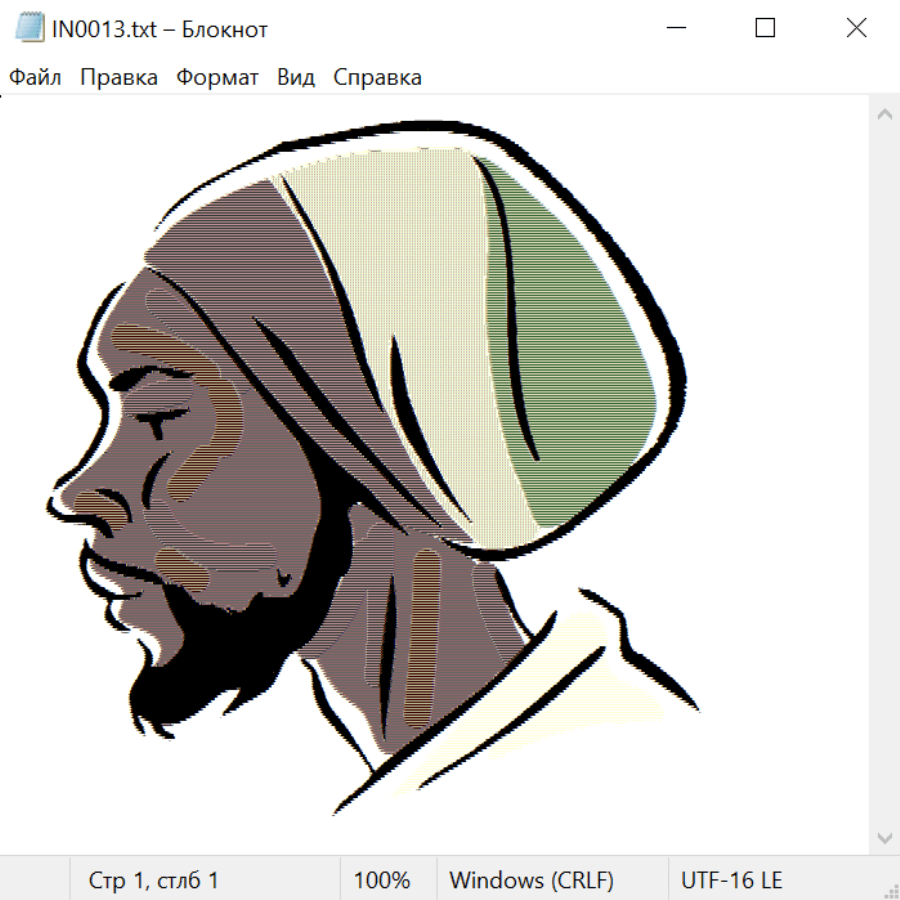900x900 pixels.
Task: Maximize the Блокнот window
Action: (765, 29)
